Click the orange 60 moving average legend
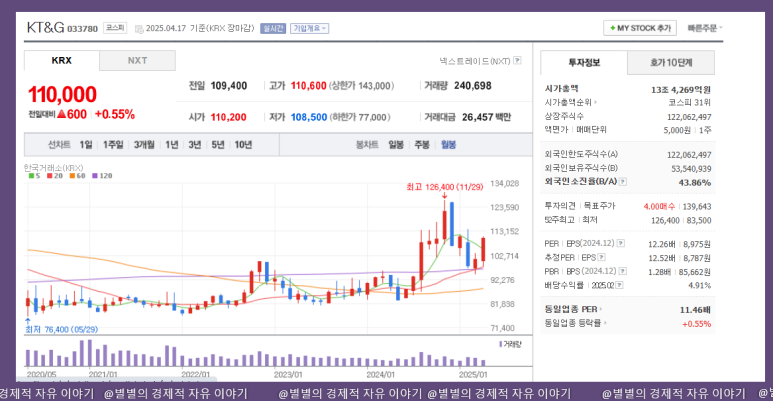This screenshot has height=401, width=773. (77, 176)
